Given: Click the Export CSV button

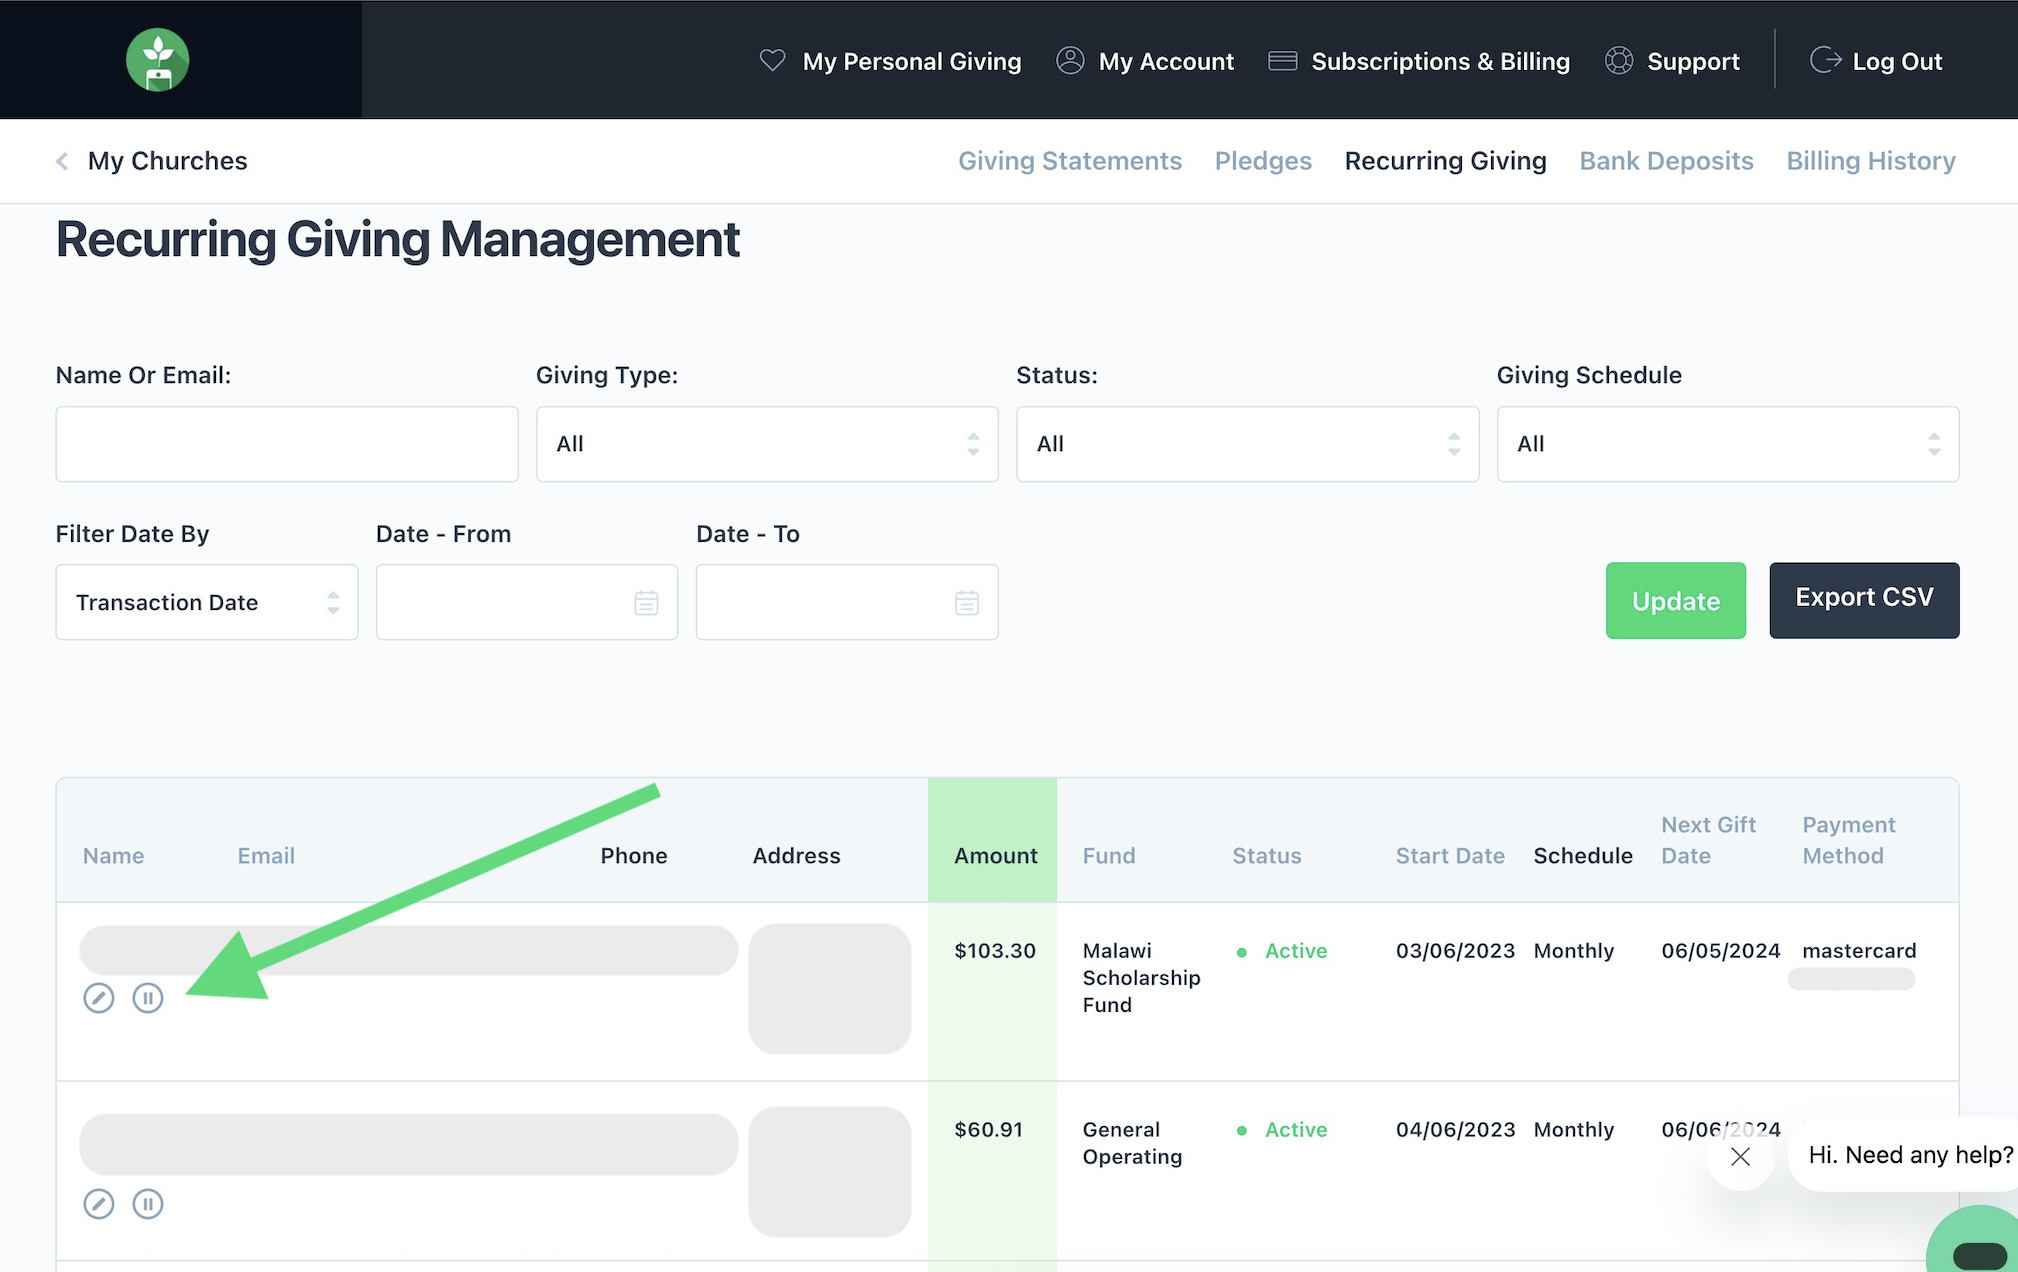Looking at the screenshot, I should [x=1864, y=600].
